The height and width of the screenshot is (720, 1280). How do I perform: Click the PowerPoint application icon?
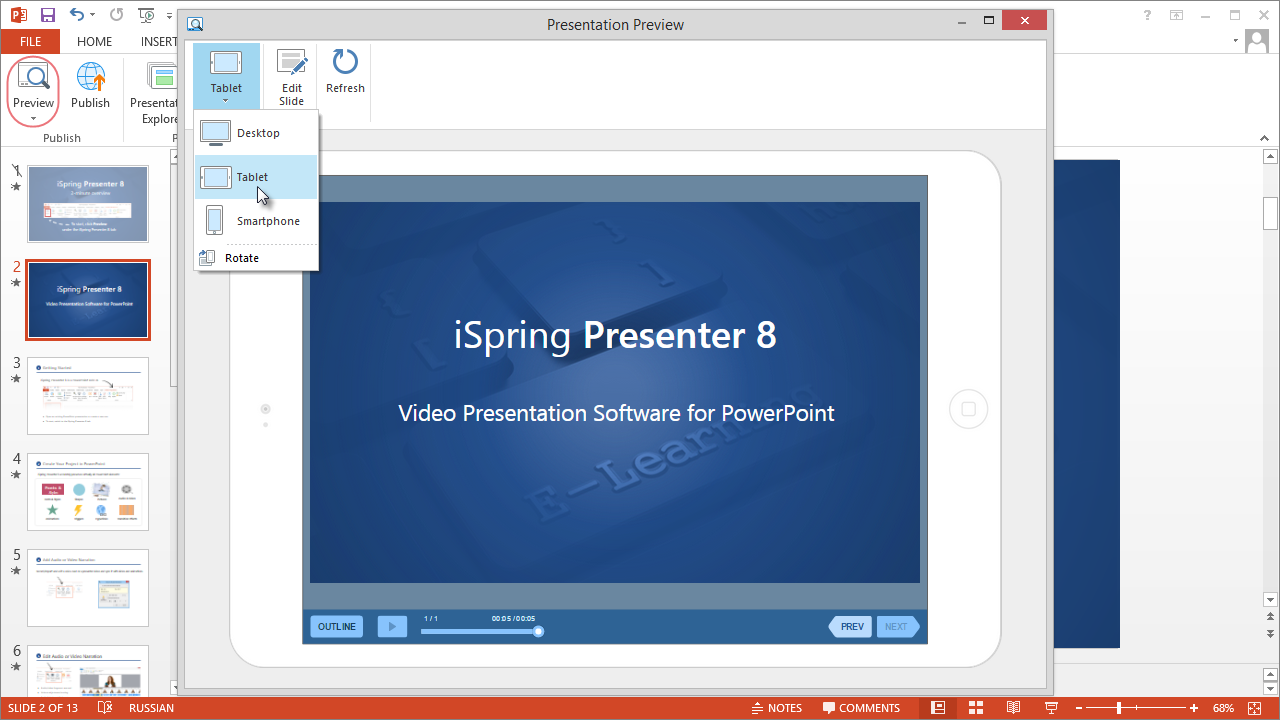click(18, 15)
